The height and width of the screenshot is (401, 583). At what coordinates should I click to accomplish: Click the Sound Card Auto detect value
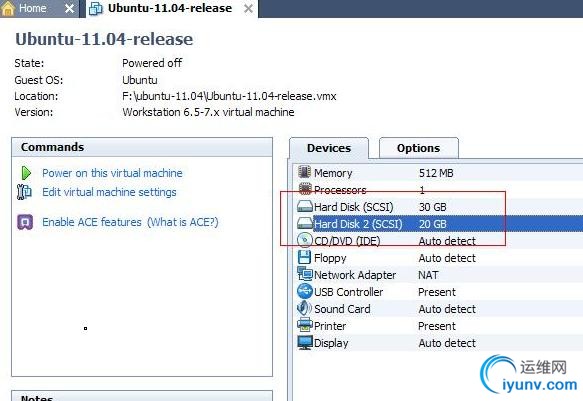(x=447, y=309)
